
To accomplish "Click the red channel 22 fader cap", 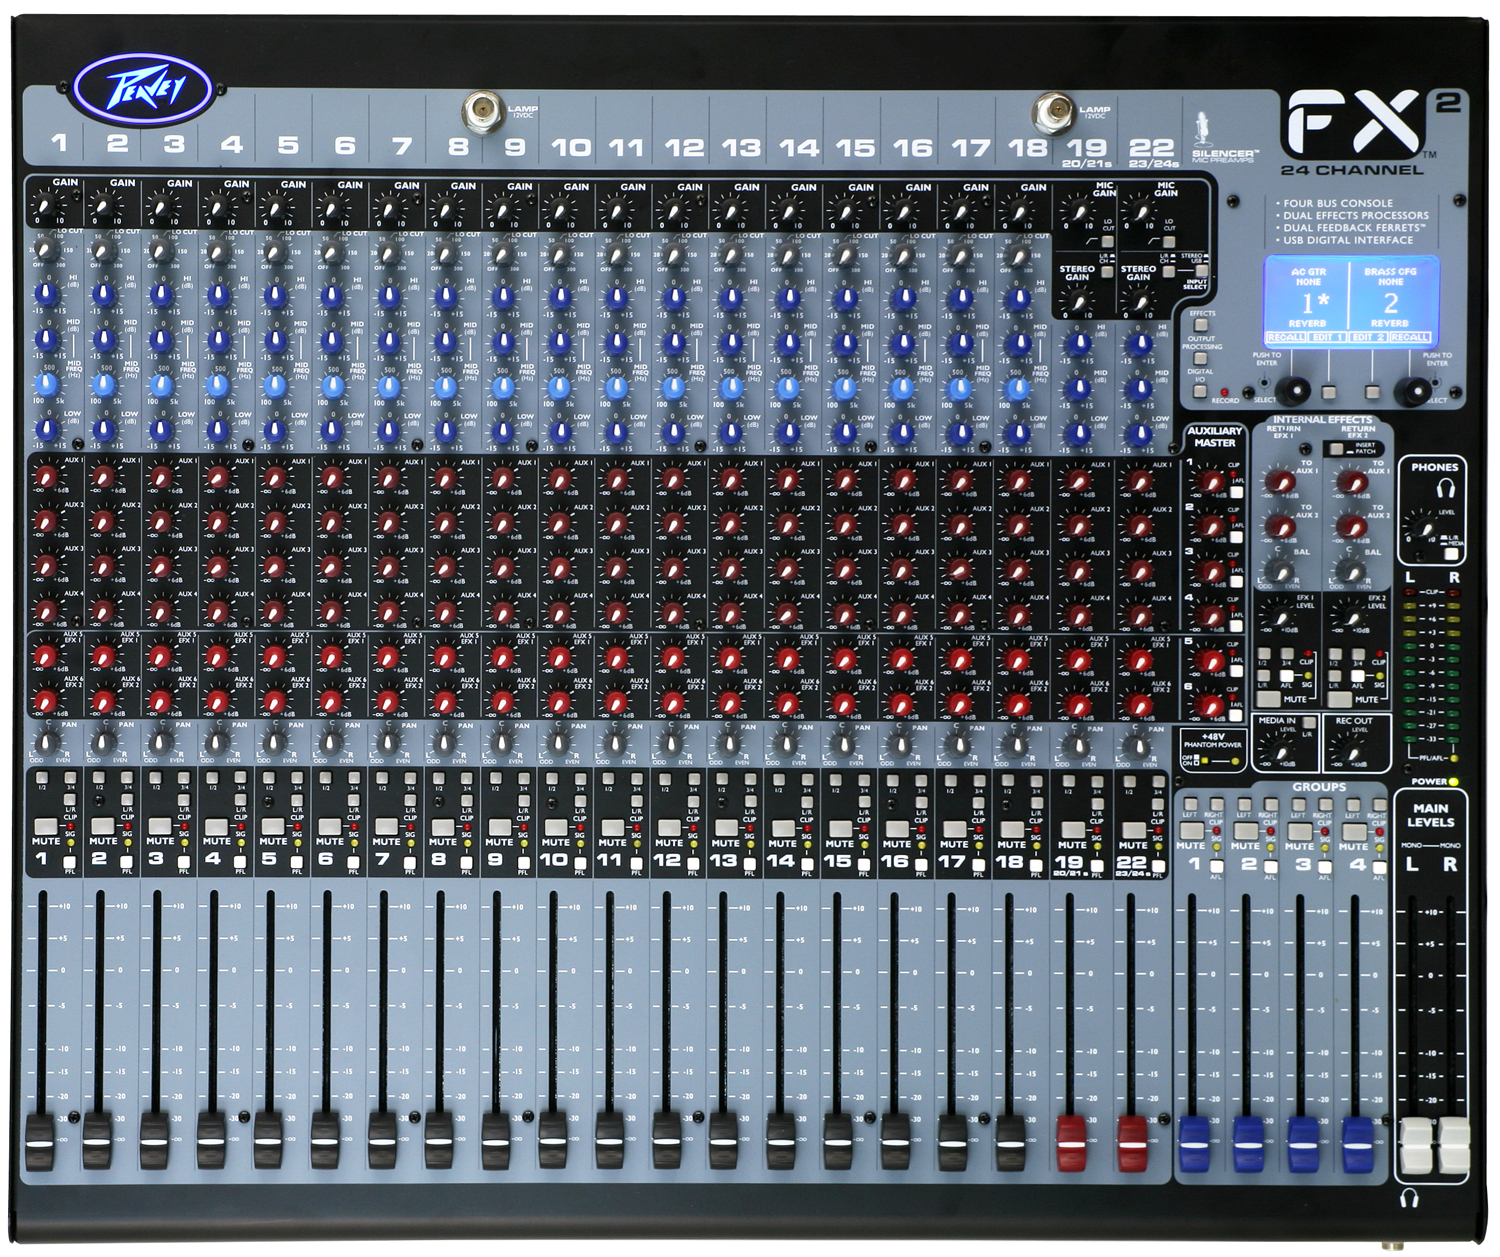I will 1133,1143.
